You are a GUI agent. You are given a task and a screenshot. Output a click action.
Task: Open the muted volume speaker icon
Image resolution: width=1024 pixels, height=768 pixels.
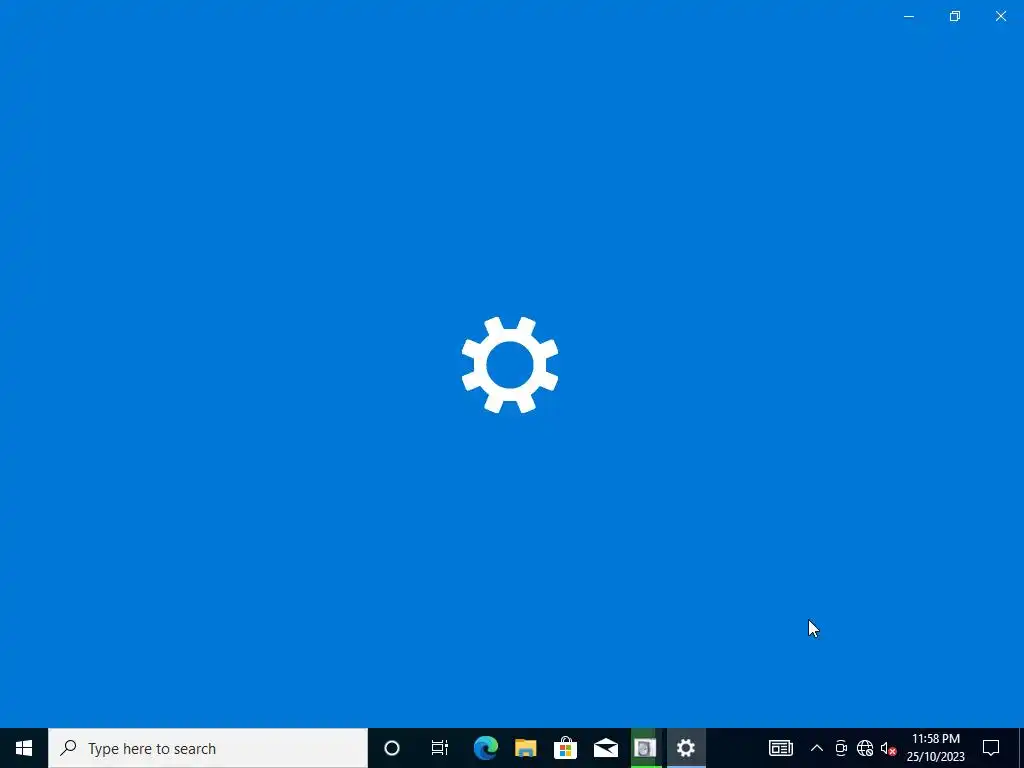(x=888, y=748)
